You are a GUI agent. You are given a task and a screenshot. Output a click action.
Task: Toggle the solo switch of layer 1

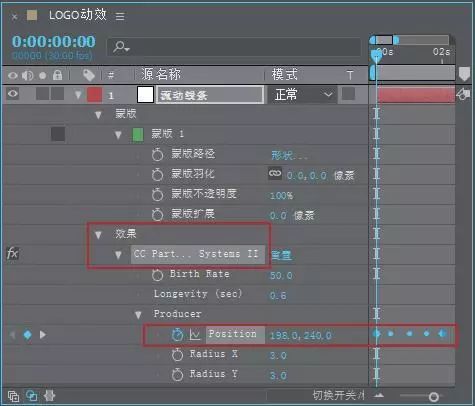pyautogui.click(x=43, y=94)
